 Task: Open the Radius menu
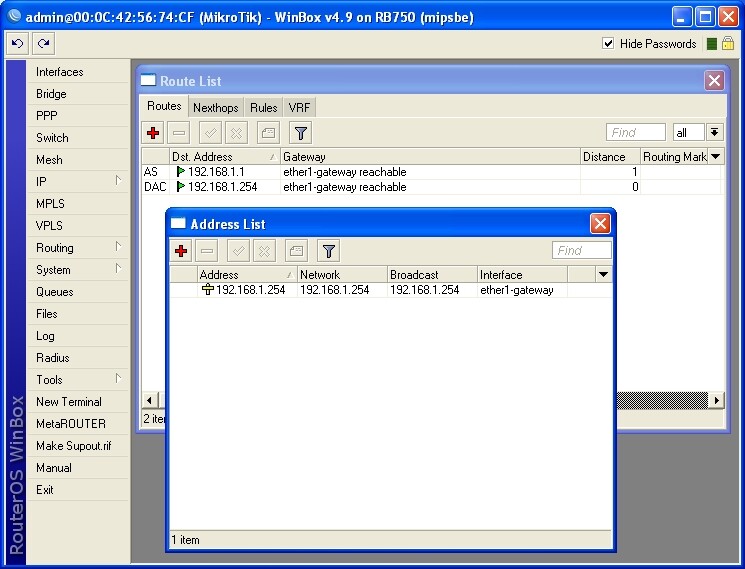click(x=77, y=358)
